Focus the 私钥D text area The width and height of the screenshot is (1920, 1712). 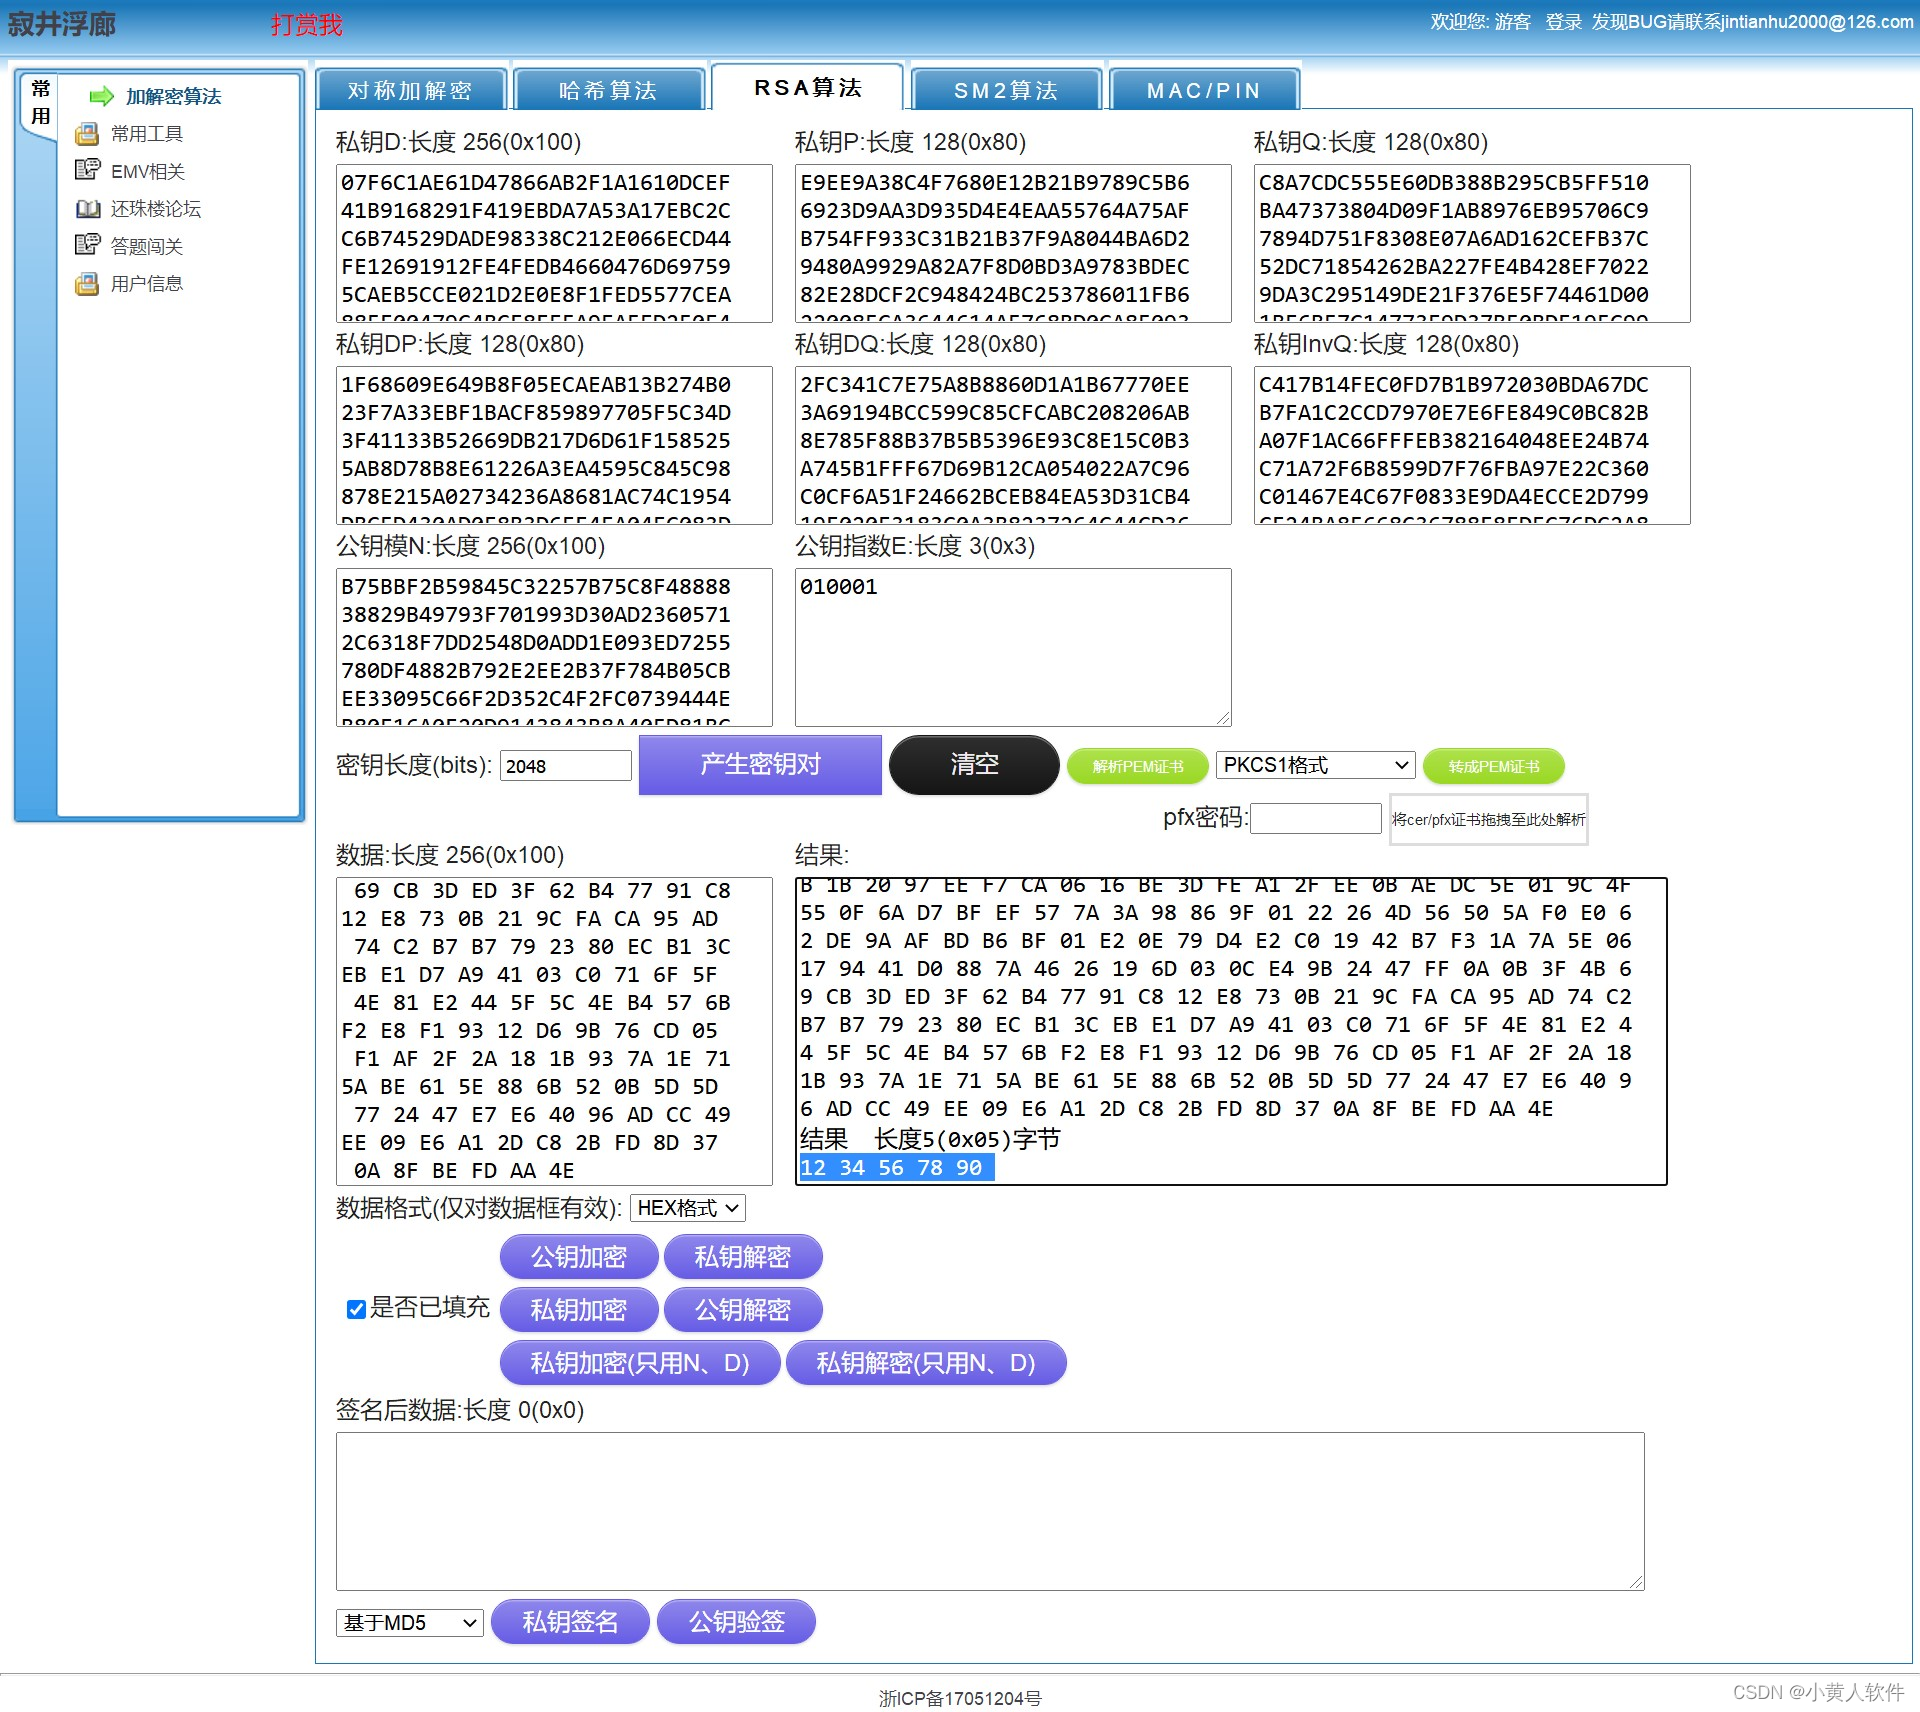coord(554,243)
